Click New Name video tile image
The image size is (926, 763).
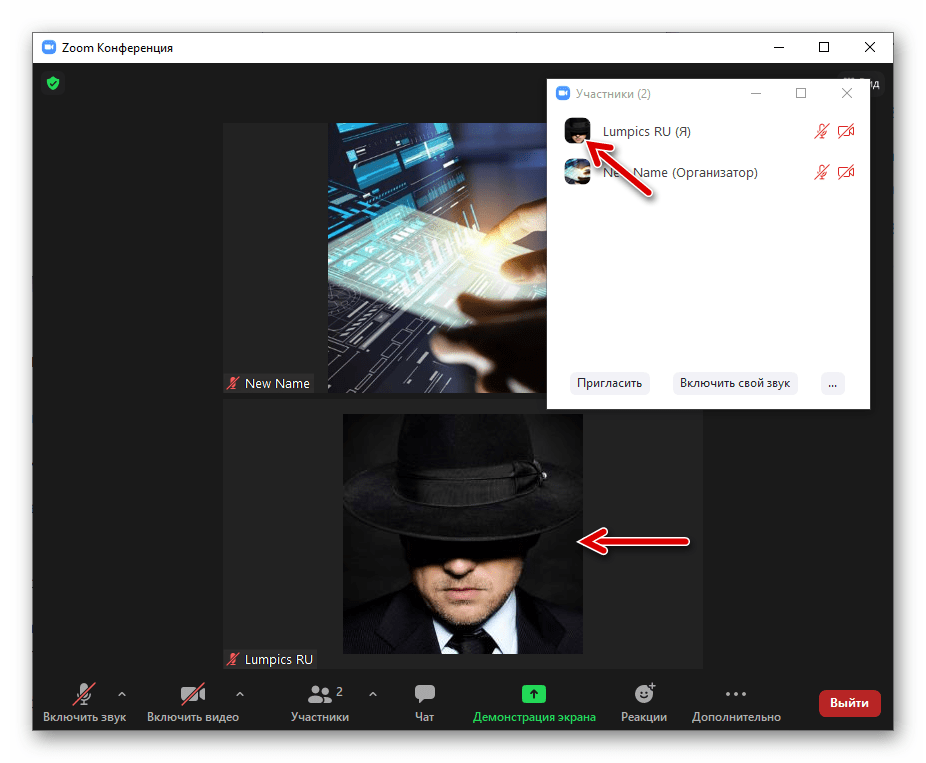click(437, 257)
